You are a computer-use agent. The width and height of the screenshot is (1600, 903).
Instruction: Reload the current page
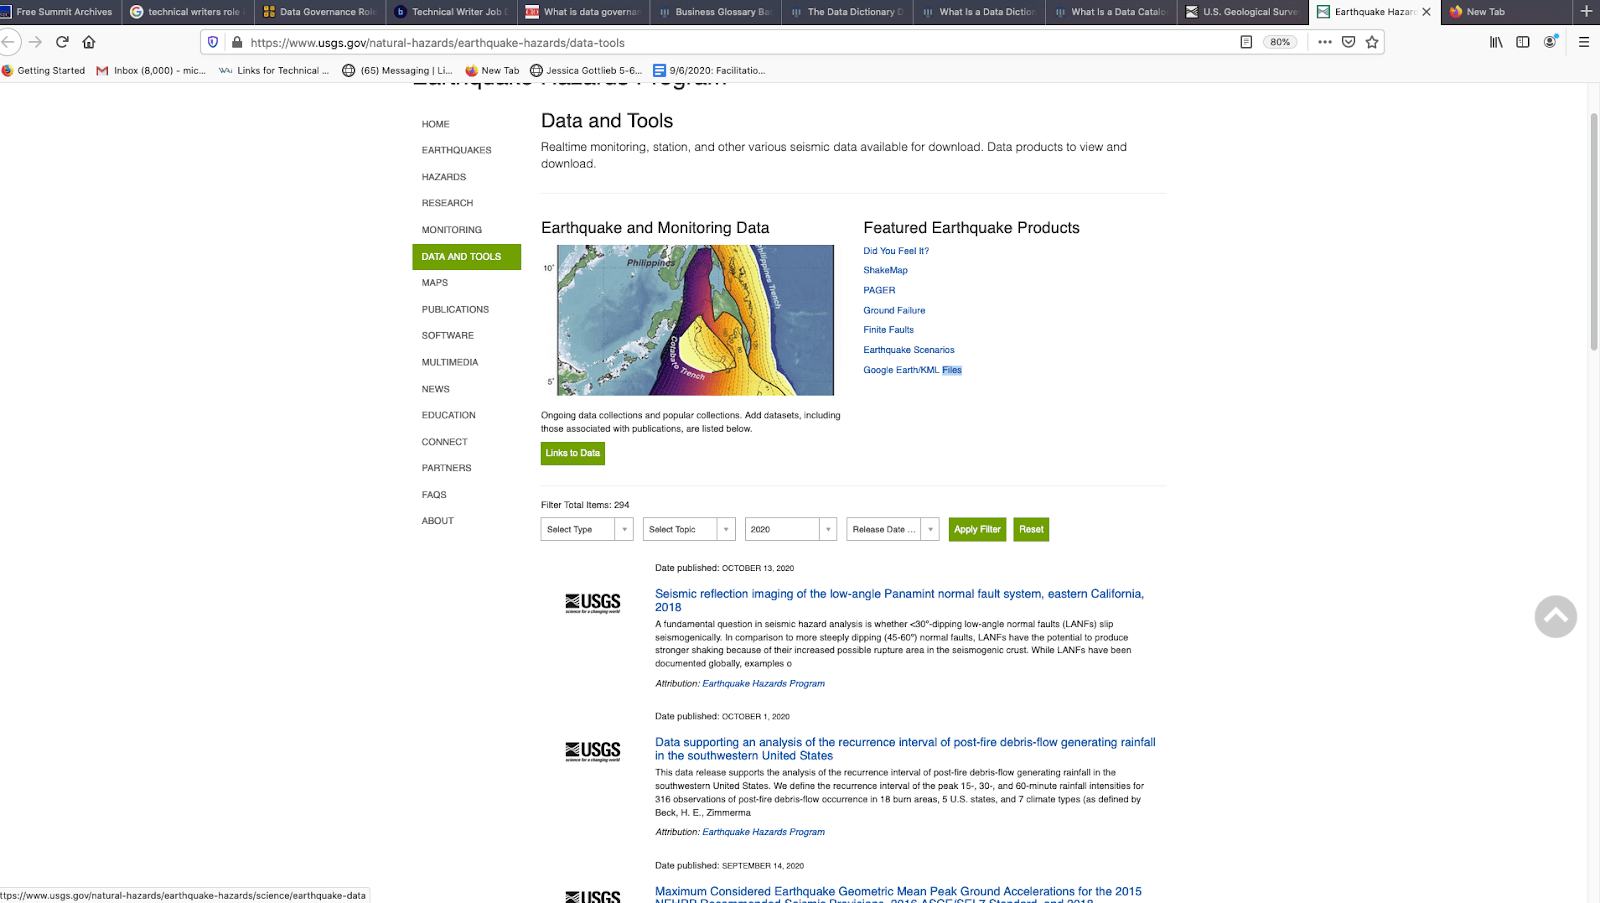[x=62, y=41]
